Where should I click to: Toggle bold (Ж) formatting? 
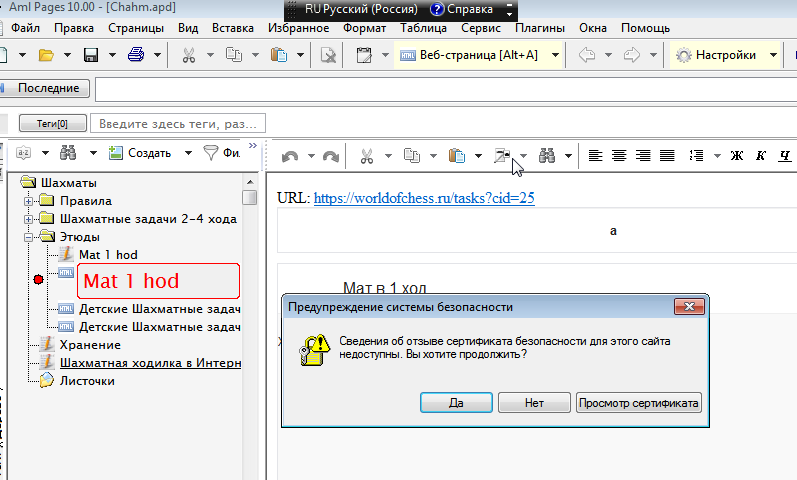point(737,156)
